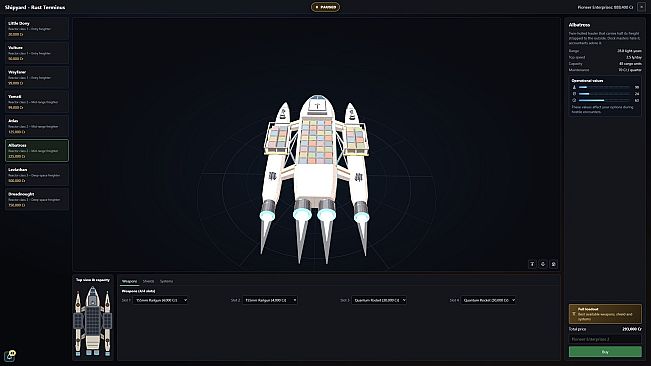
Task: Click the first 3D viewport control icon
Action: pyautogui.click(x=532, y=264)
